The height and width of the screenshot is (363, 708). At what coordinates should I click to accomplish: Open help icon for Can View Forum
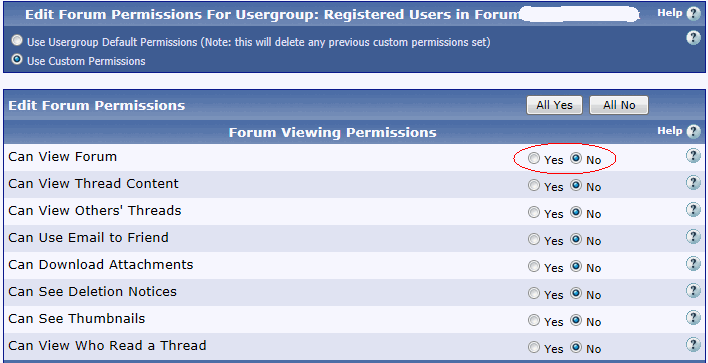coord(693,156)
